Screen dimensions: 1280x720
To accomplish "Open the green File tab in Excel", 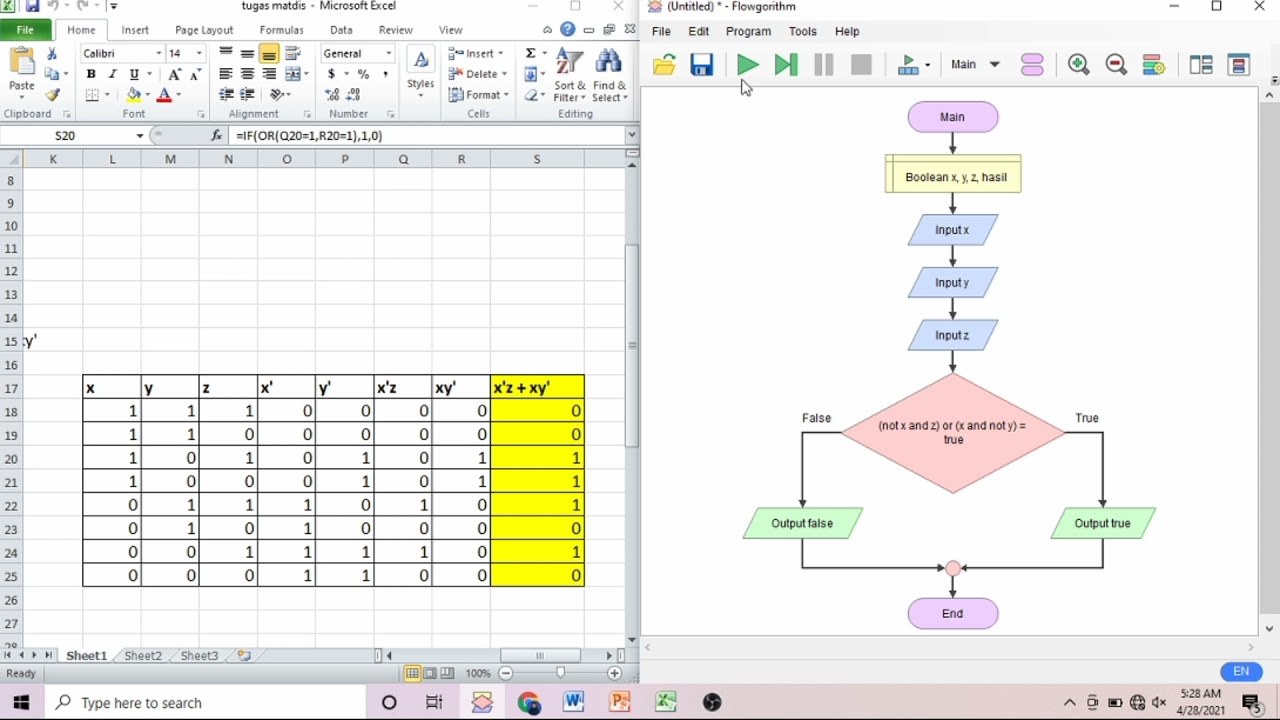I will pos(25,30).
